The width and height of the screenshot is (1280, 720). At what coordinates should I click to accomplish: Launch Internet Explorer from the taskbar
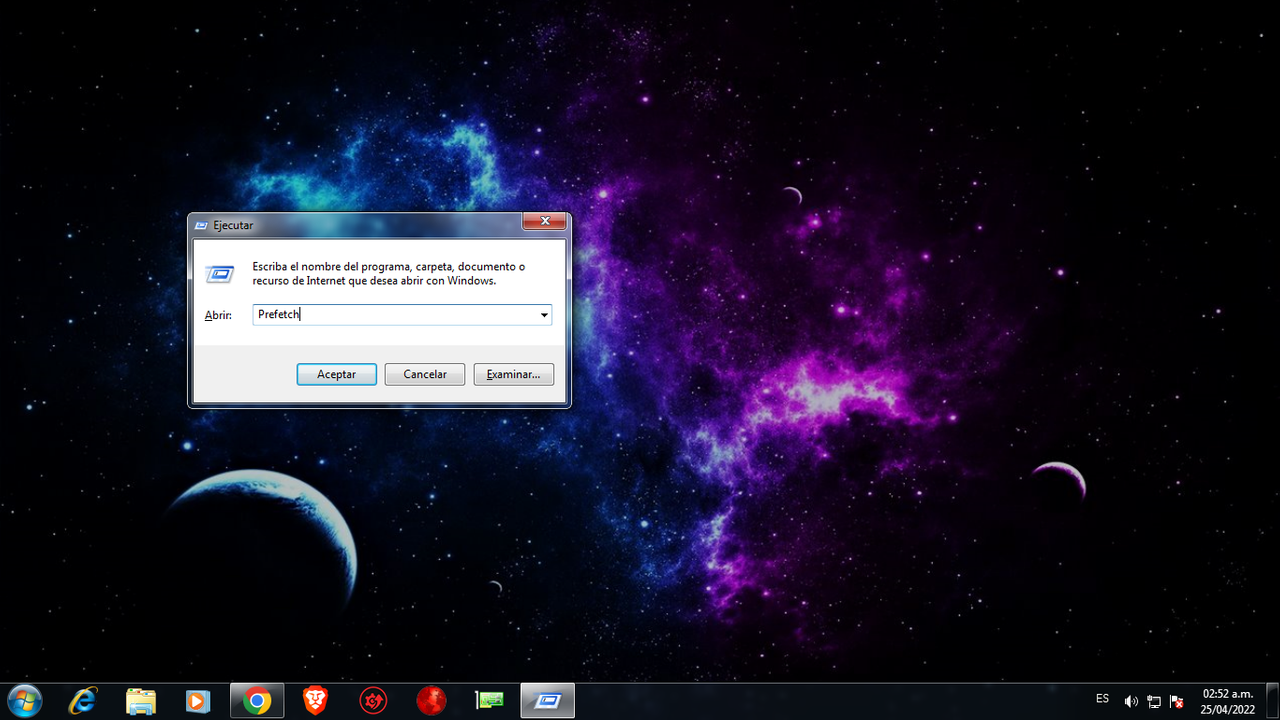tap(83, 701)
